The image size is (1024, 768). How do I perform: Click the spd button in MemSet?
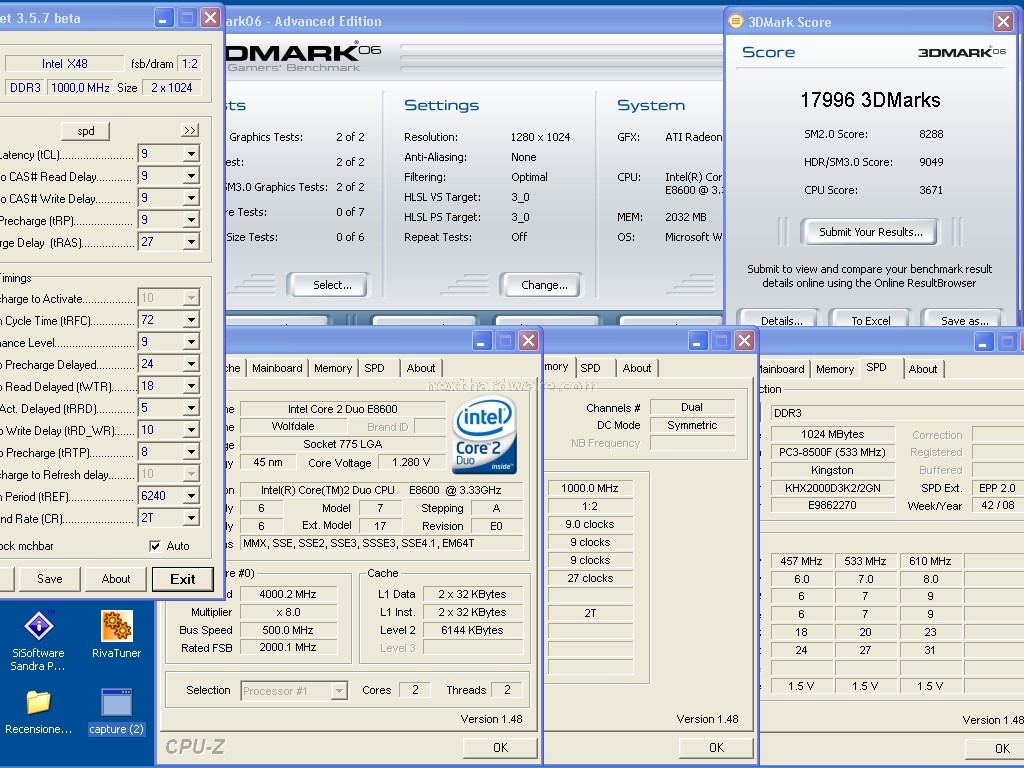[x=86, y=131]
